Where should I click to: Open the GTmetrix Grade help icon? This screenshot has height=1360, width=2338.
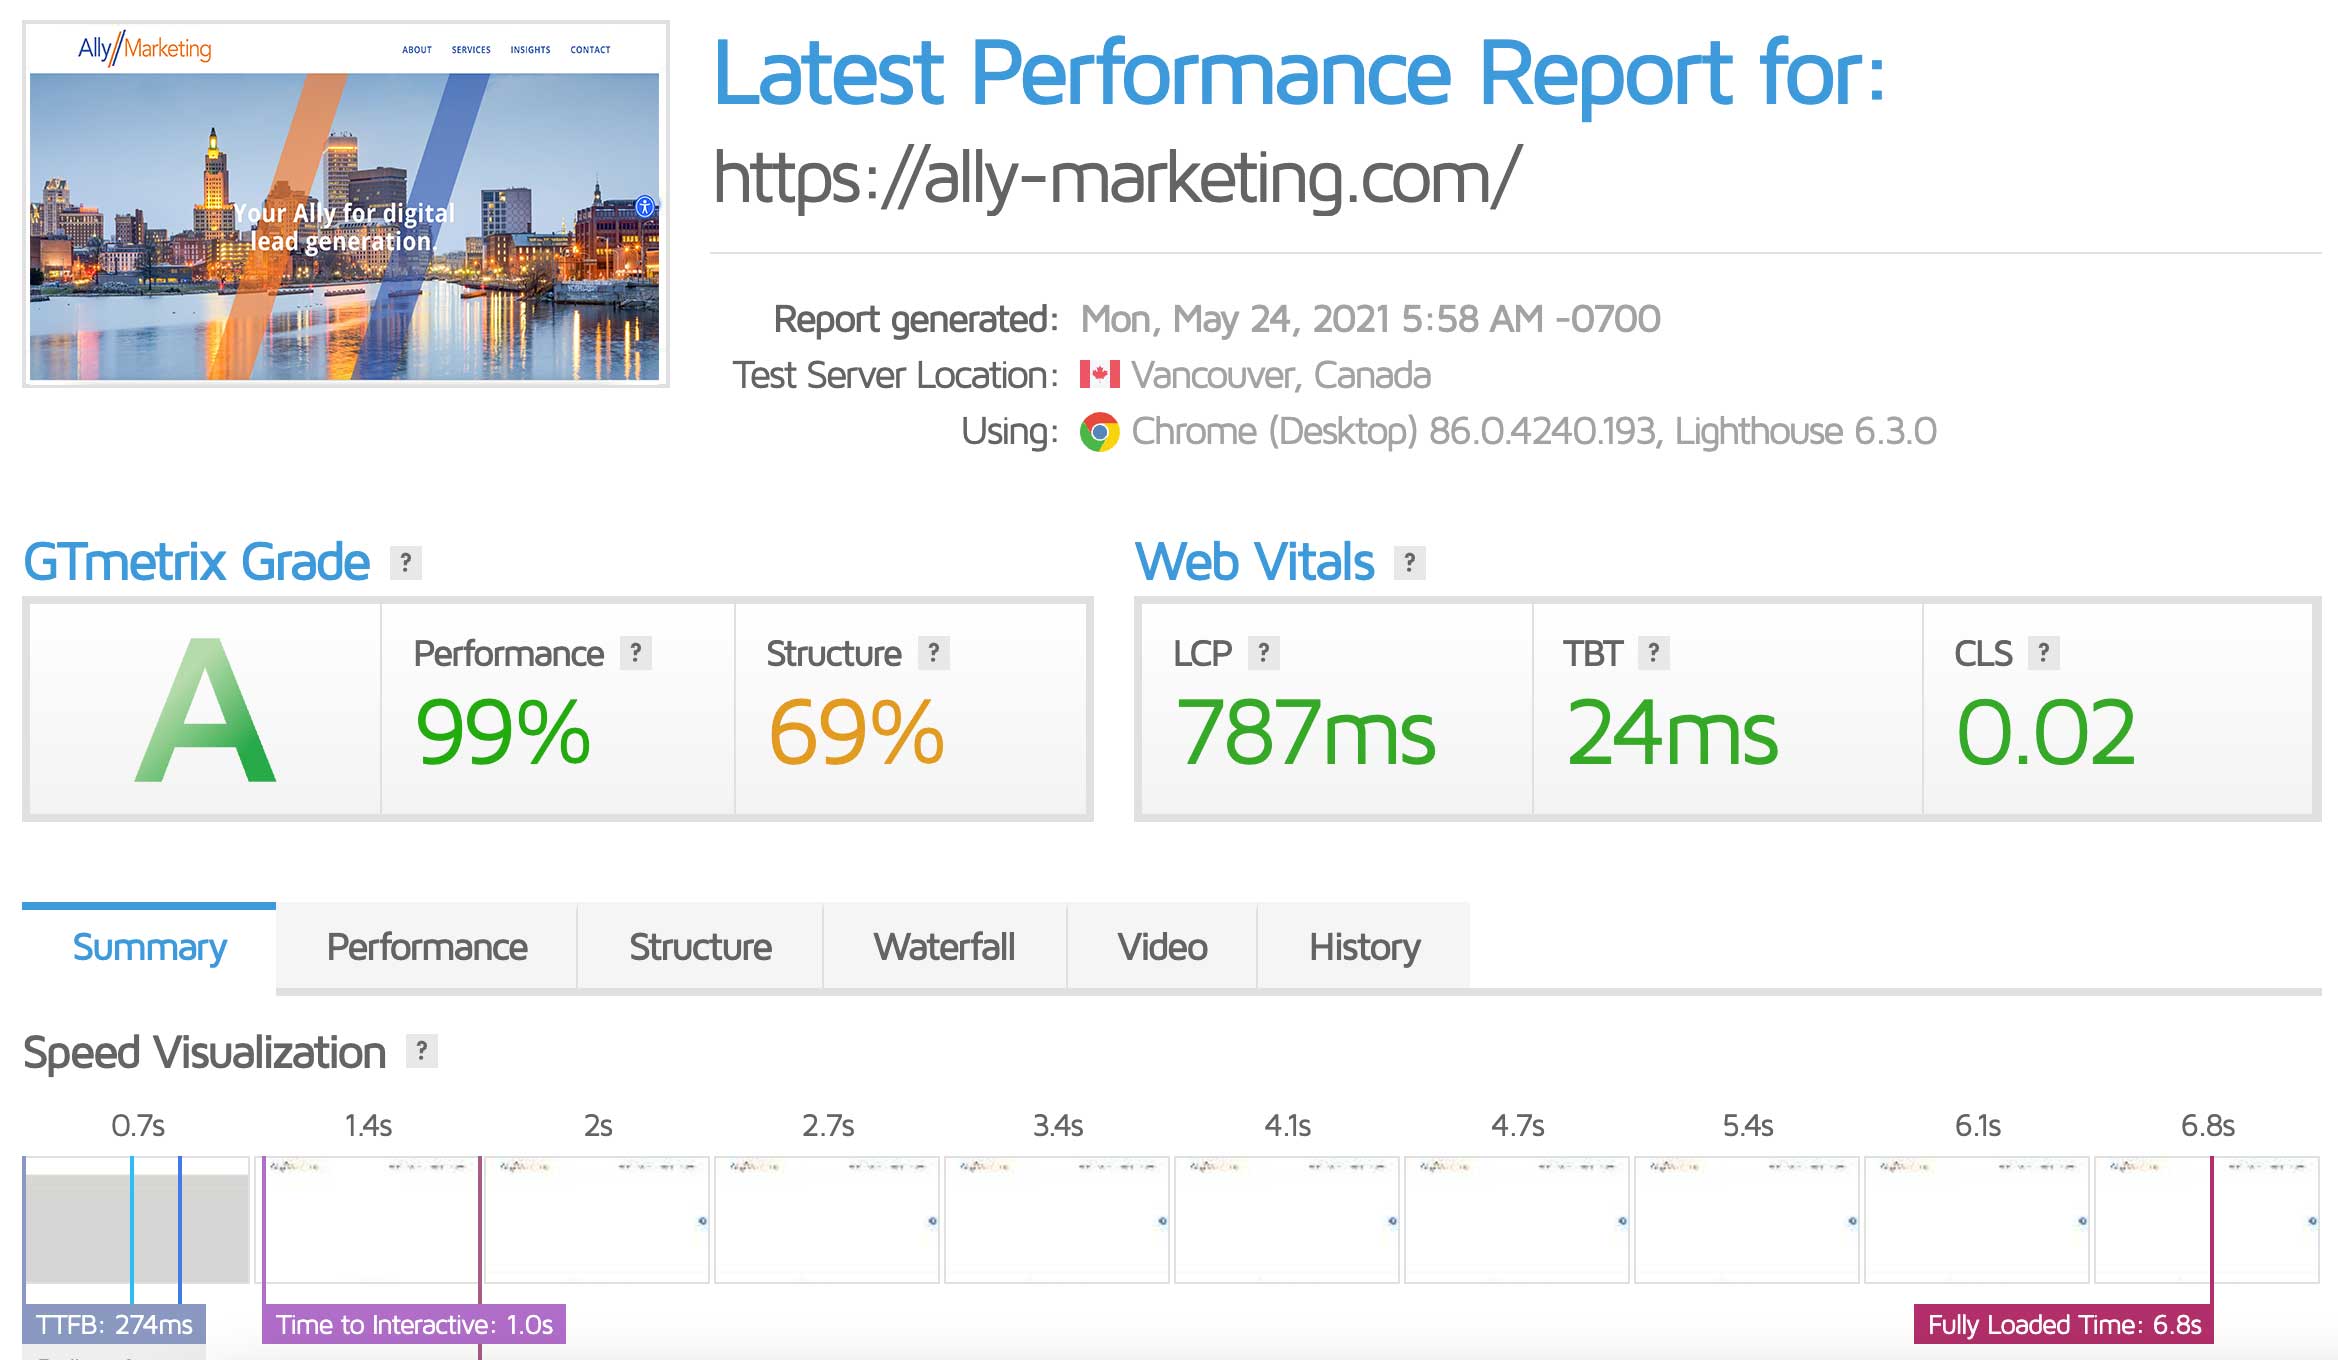coord(404,561)
